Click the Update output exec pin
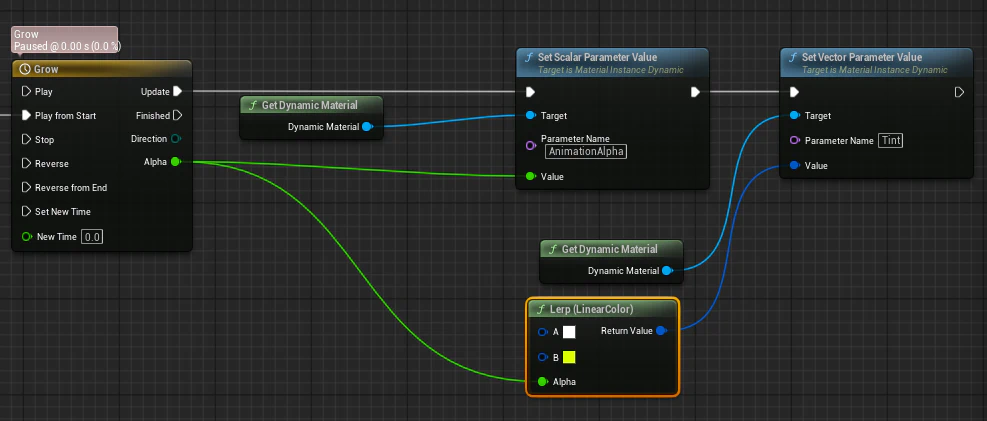 pos(178,92)
